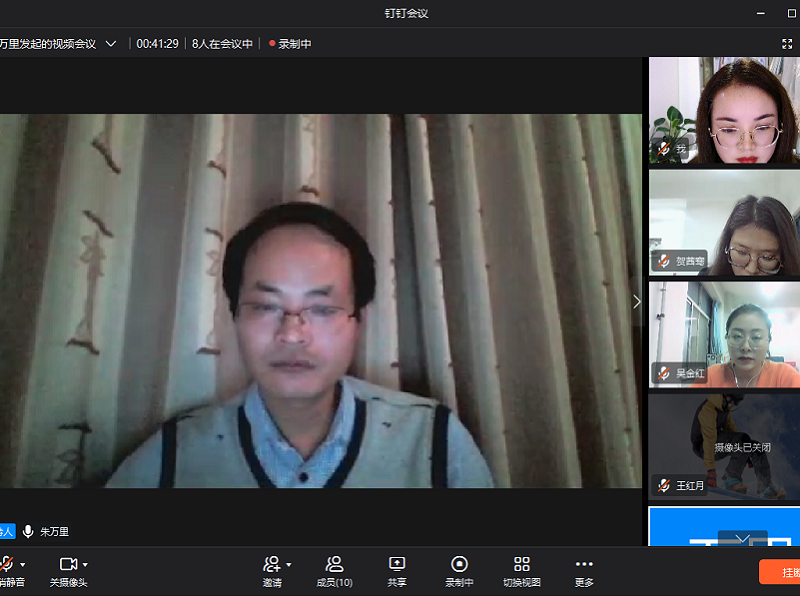Viewport: 800px width, 596px height.
Task: Select 王红月's camera-off thumbnail
Action: point(724,446)
